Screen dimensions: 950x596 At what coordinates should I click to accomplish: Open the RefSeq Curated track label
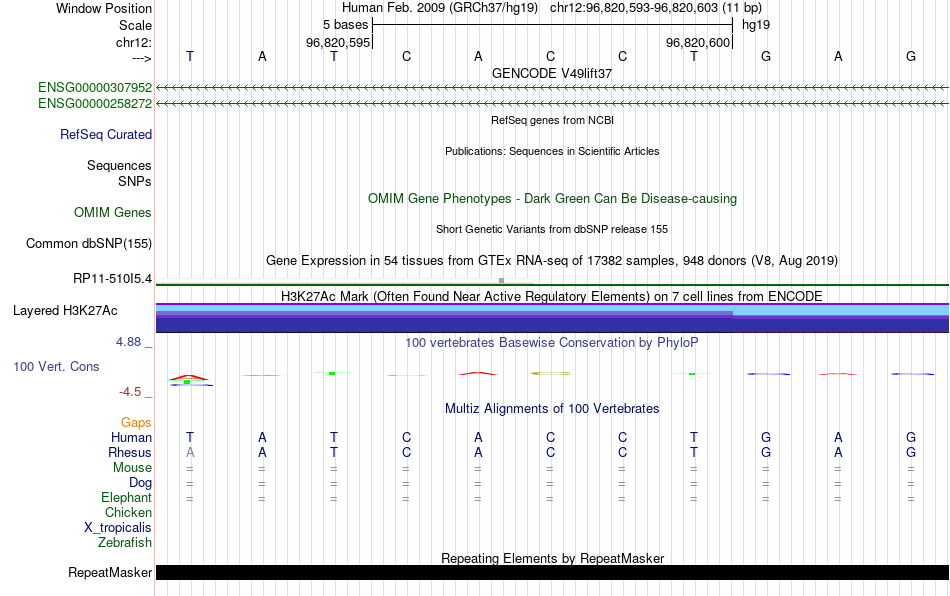tap(106, 134)
